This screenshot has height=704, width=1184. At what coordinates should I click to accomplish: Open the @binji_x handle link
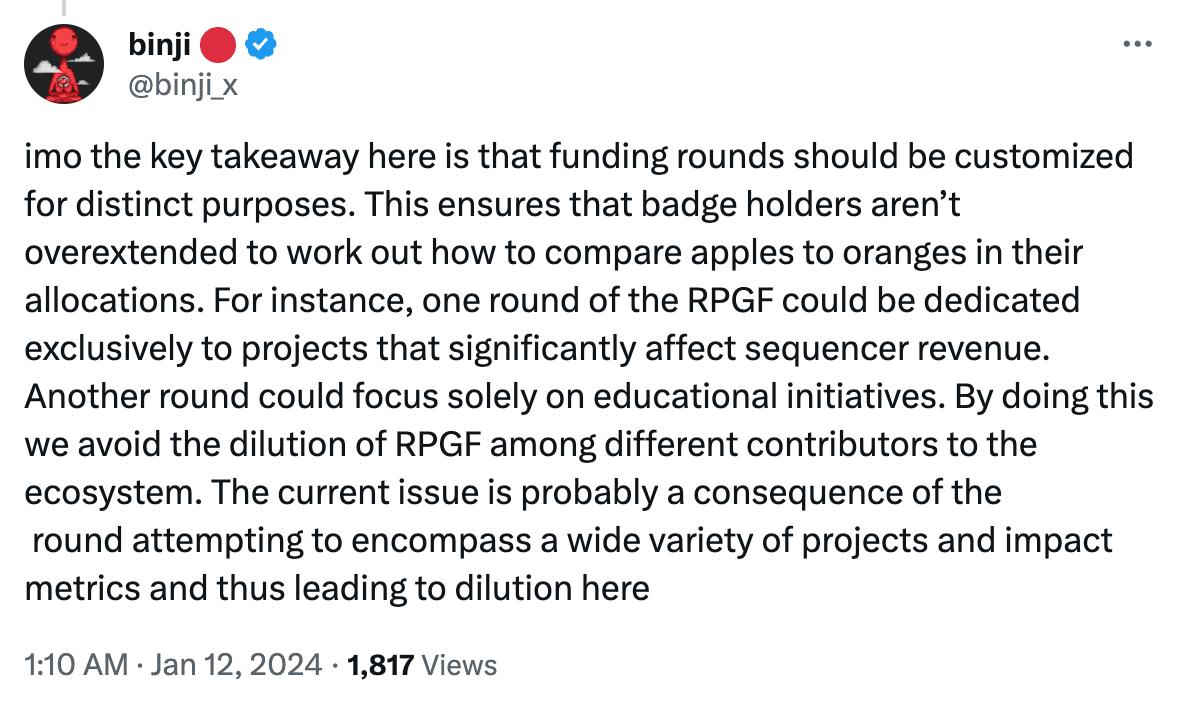point(183,85)
